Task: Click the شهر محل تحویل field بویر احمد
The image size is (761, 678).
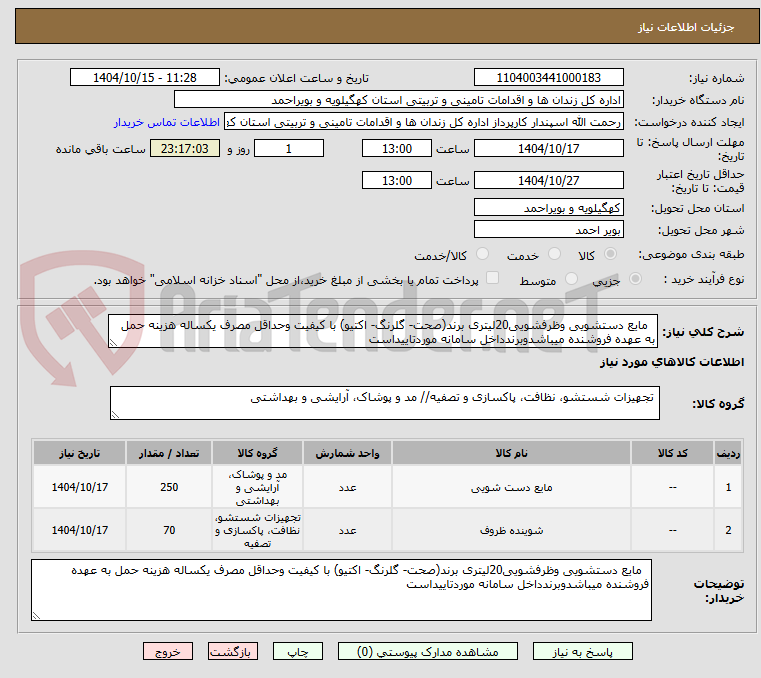Action: pos(548,230)
